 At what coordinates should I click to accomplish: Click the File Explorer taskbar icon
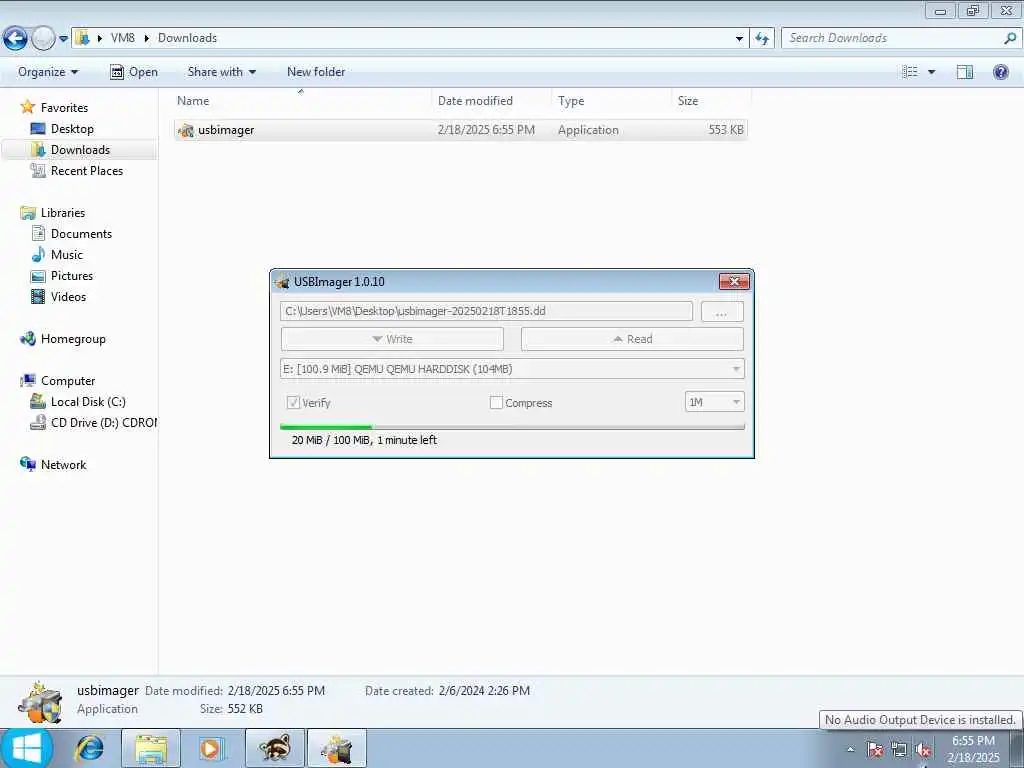[151, 748]
